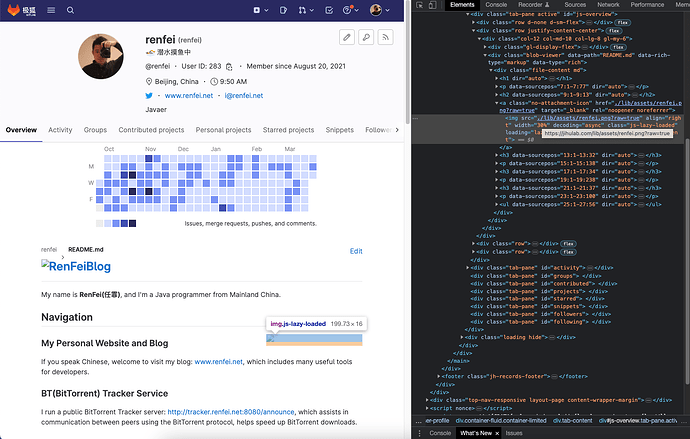Close the What's New drawer tab
690x439 pixels.
point(497,433)
